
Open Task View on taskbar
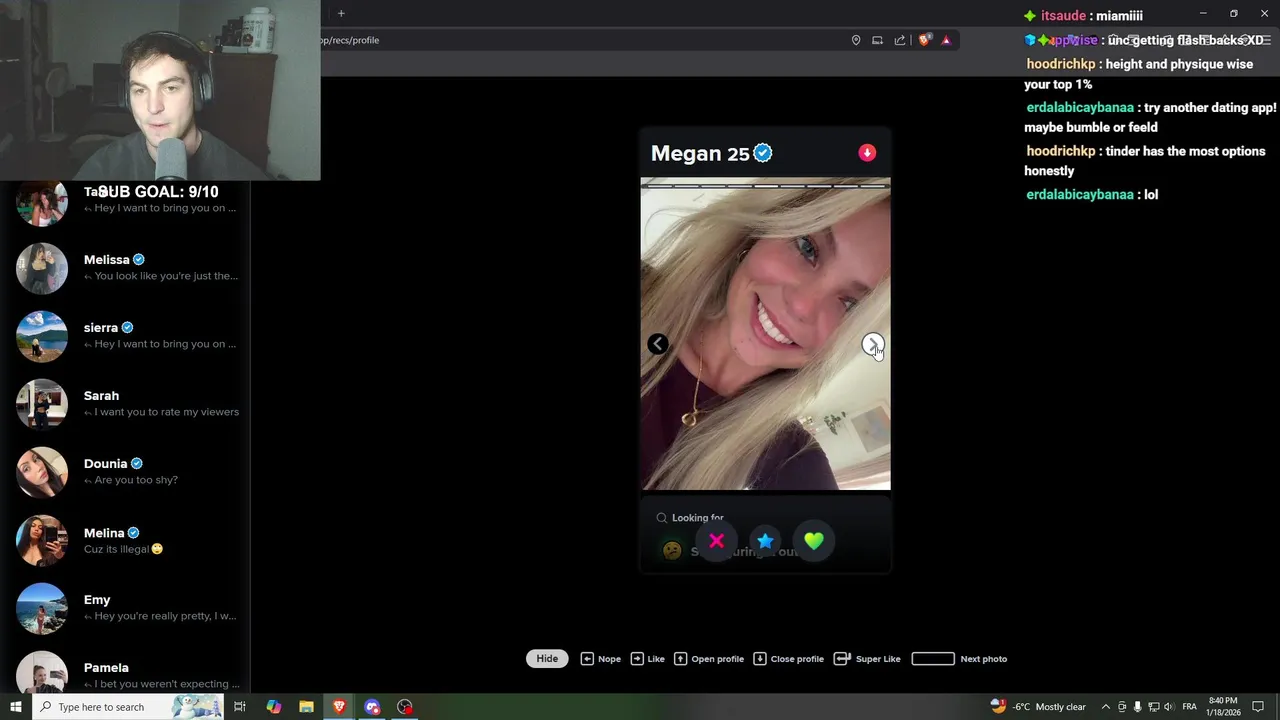pos(240,707)
